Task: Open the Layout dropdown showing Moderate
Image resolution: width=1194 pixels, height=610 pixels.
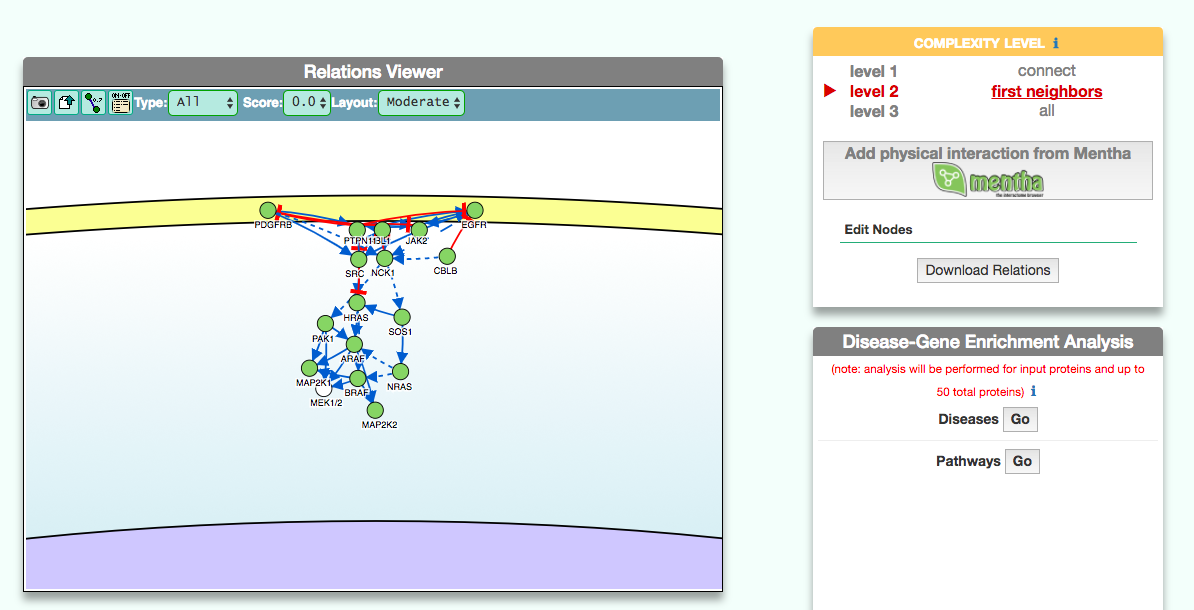Action: click(x=421, y=102)
